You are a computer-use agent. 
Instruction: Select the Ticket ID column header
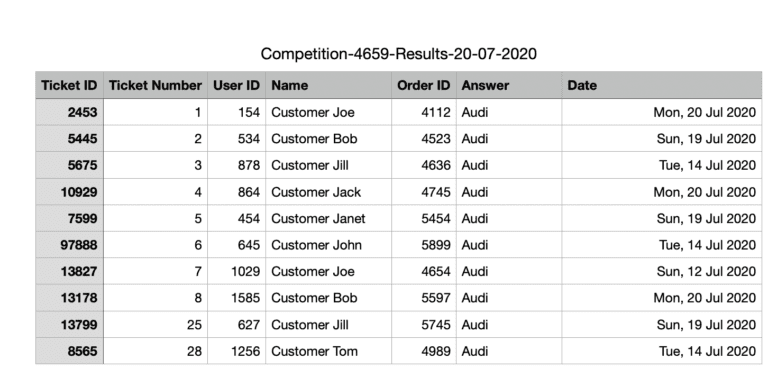pyautogui.click(x=69, y=85)
